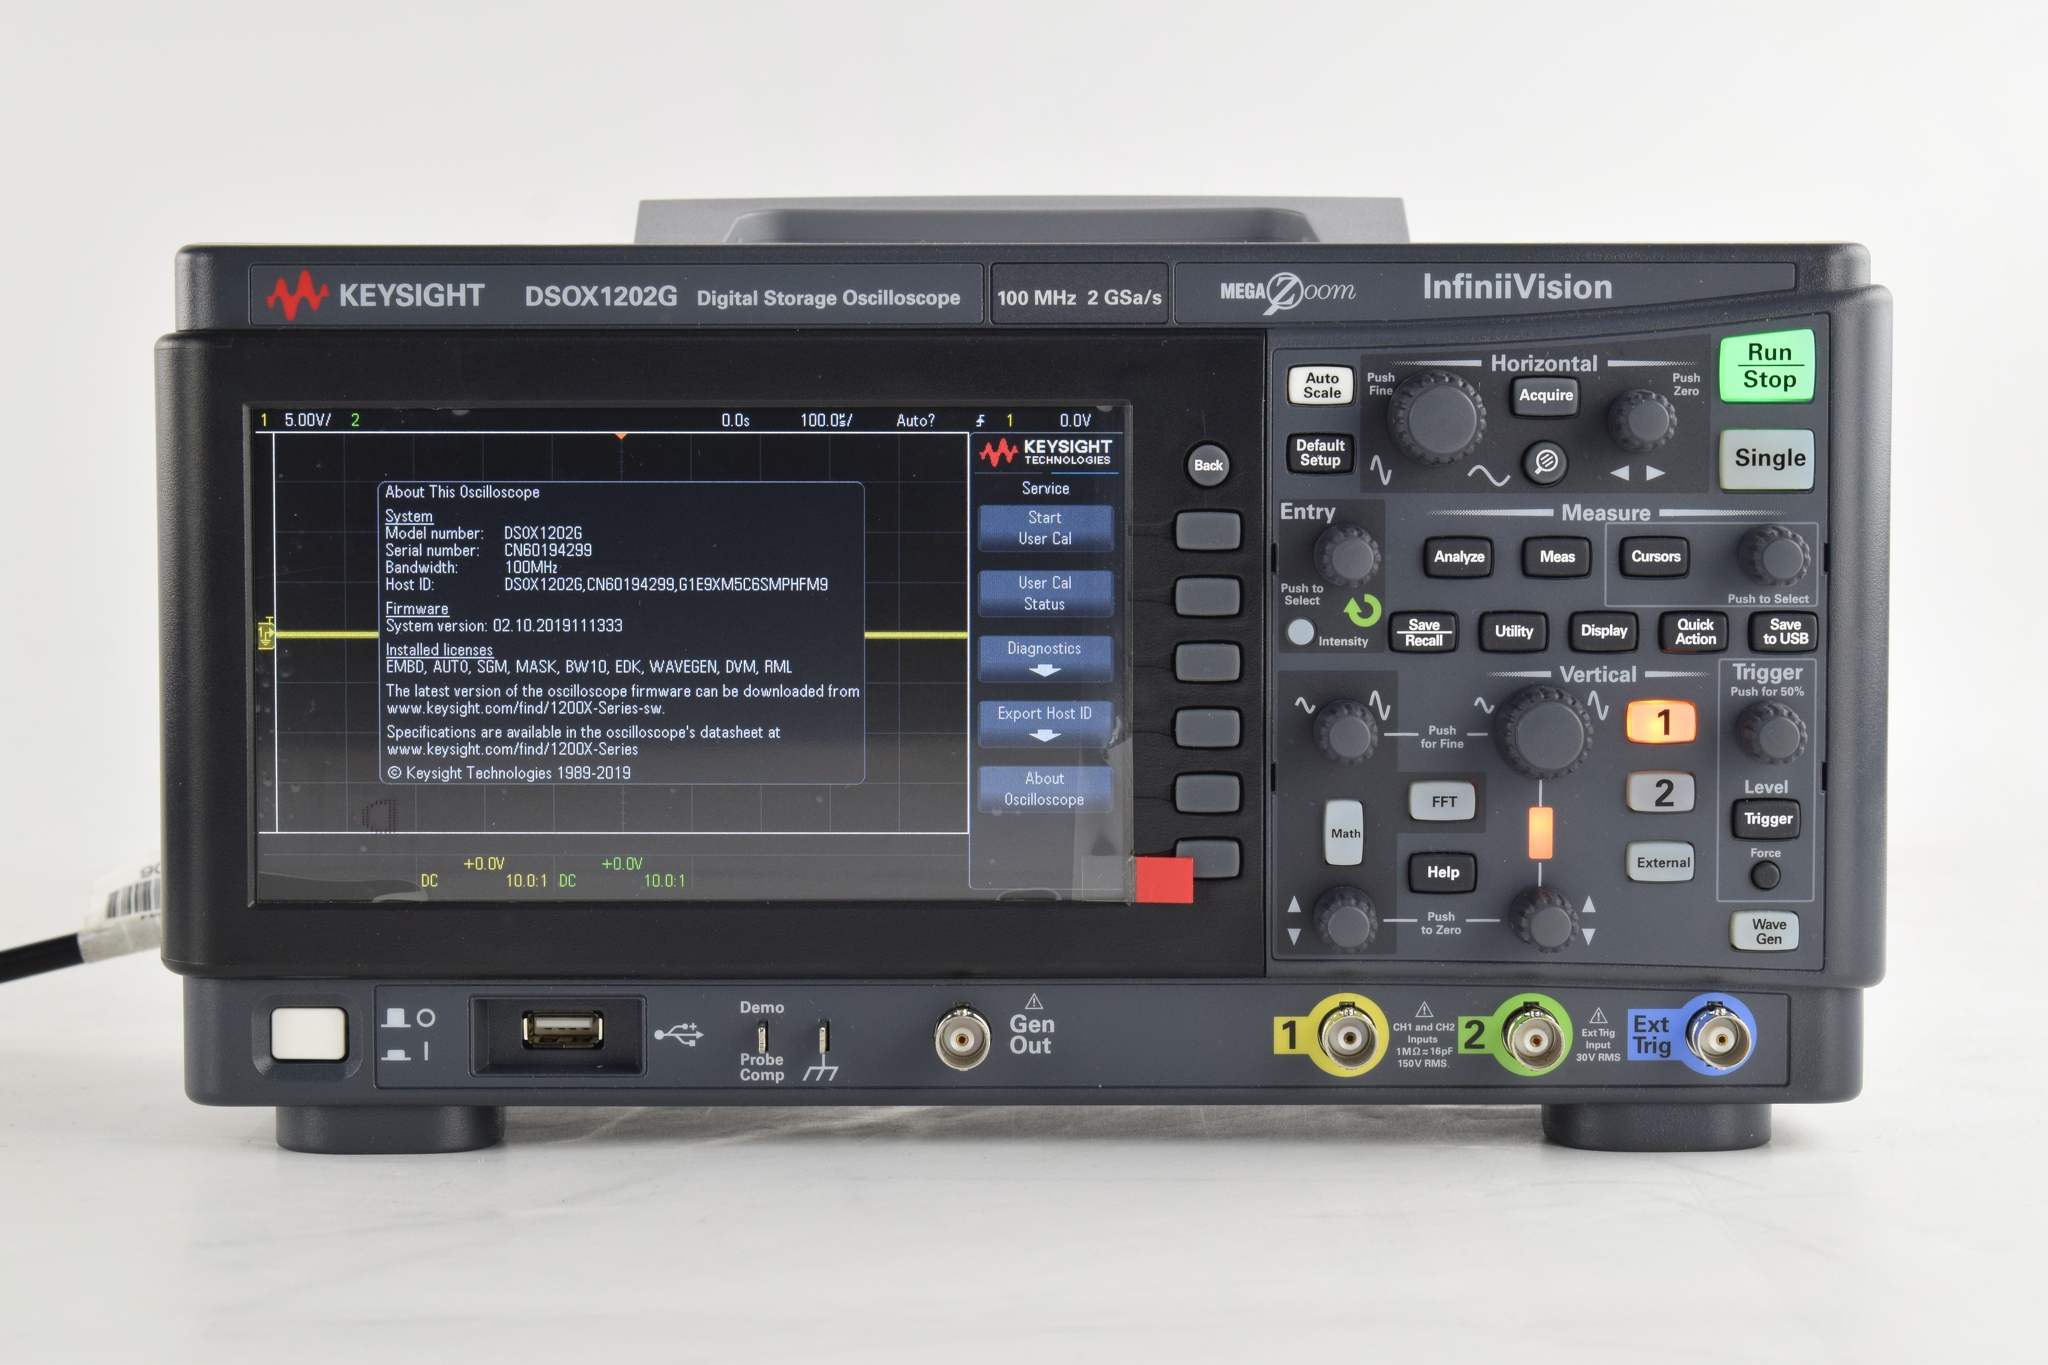Click the Serial number CN60194299 value

click(x=547, y=550)
